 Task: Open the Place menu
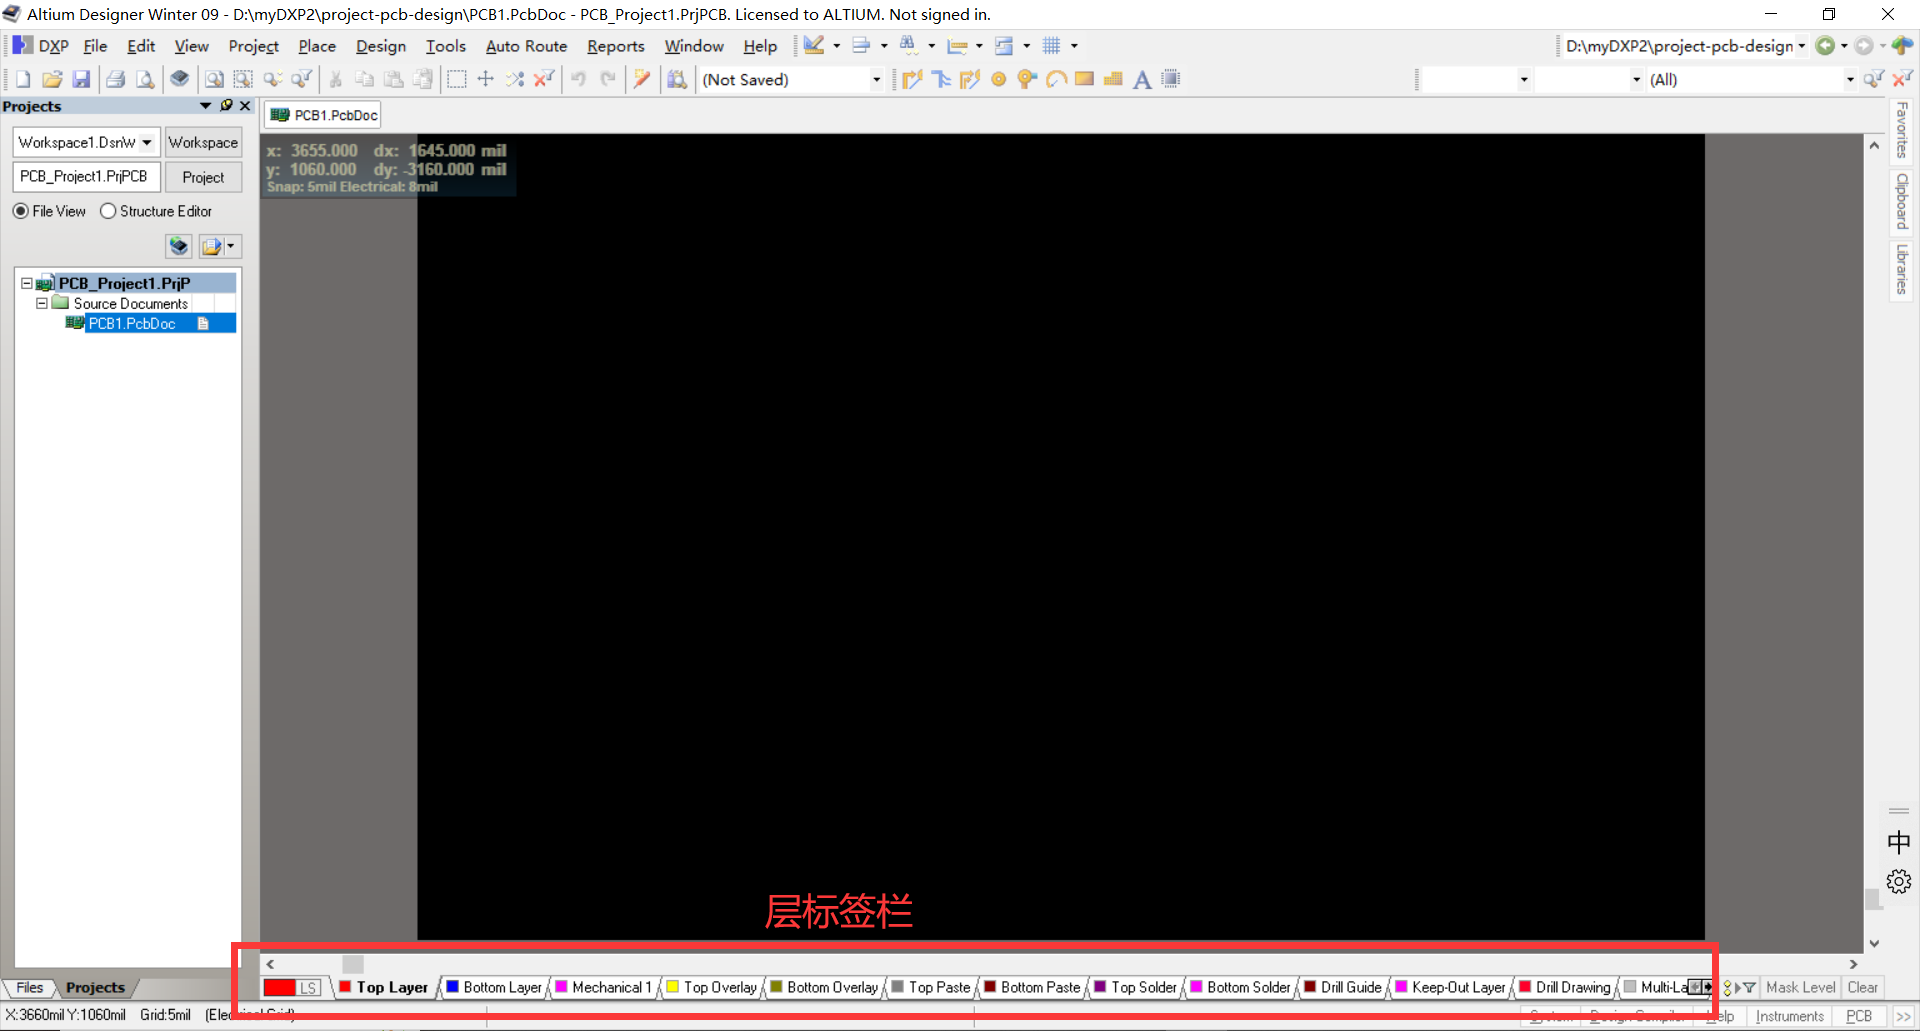(x=317, y=46)
